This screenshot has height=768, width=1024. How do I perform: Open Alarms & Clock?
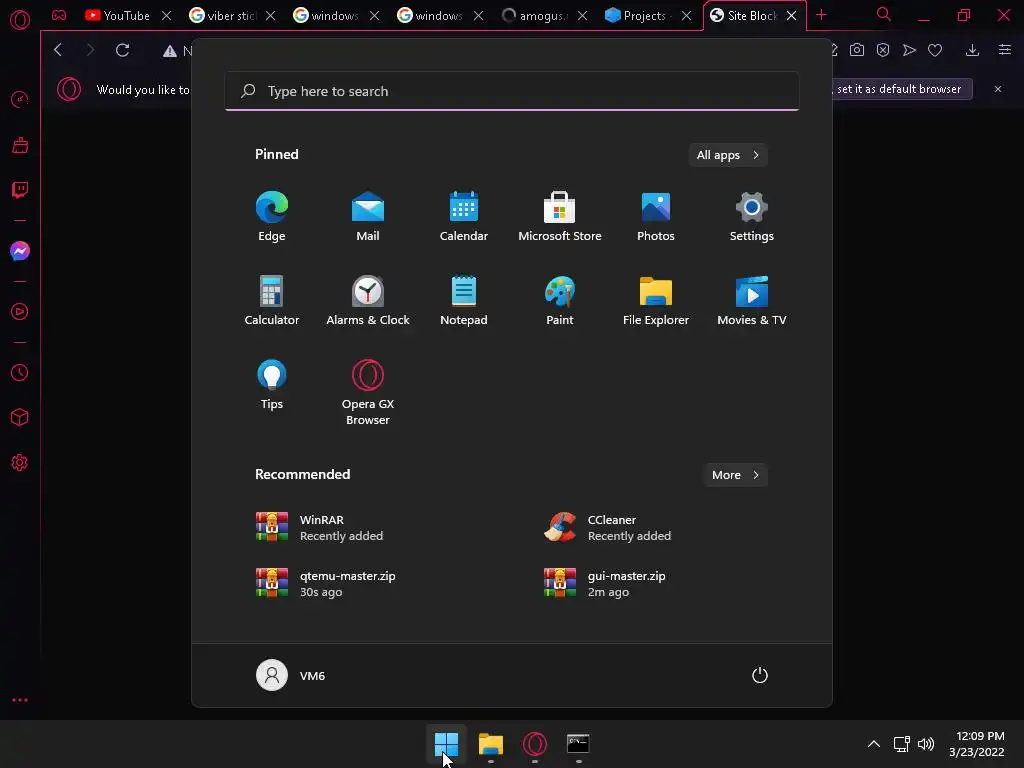pos(368,300)
